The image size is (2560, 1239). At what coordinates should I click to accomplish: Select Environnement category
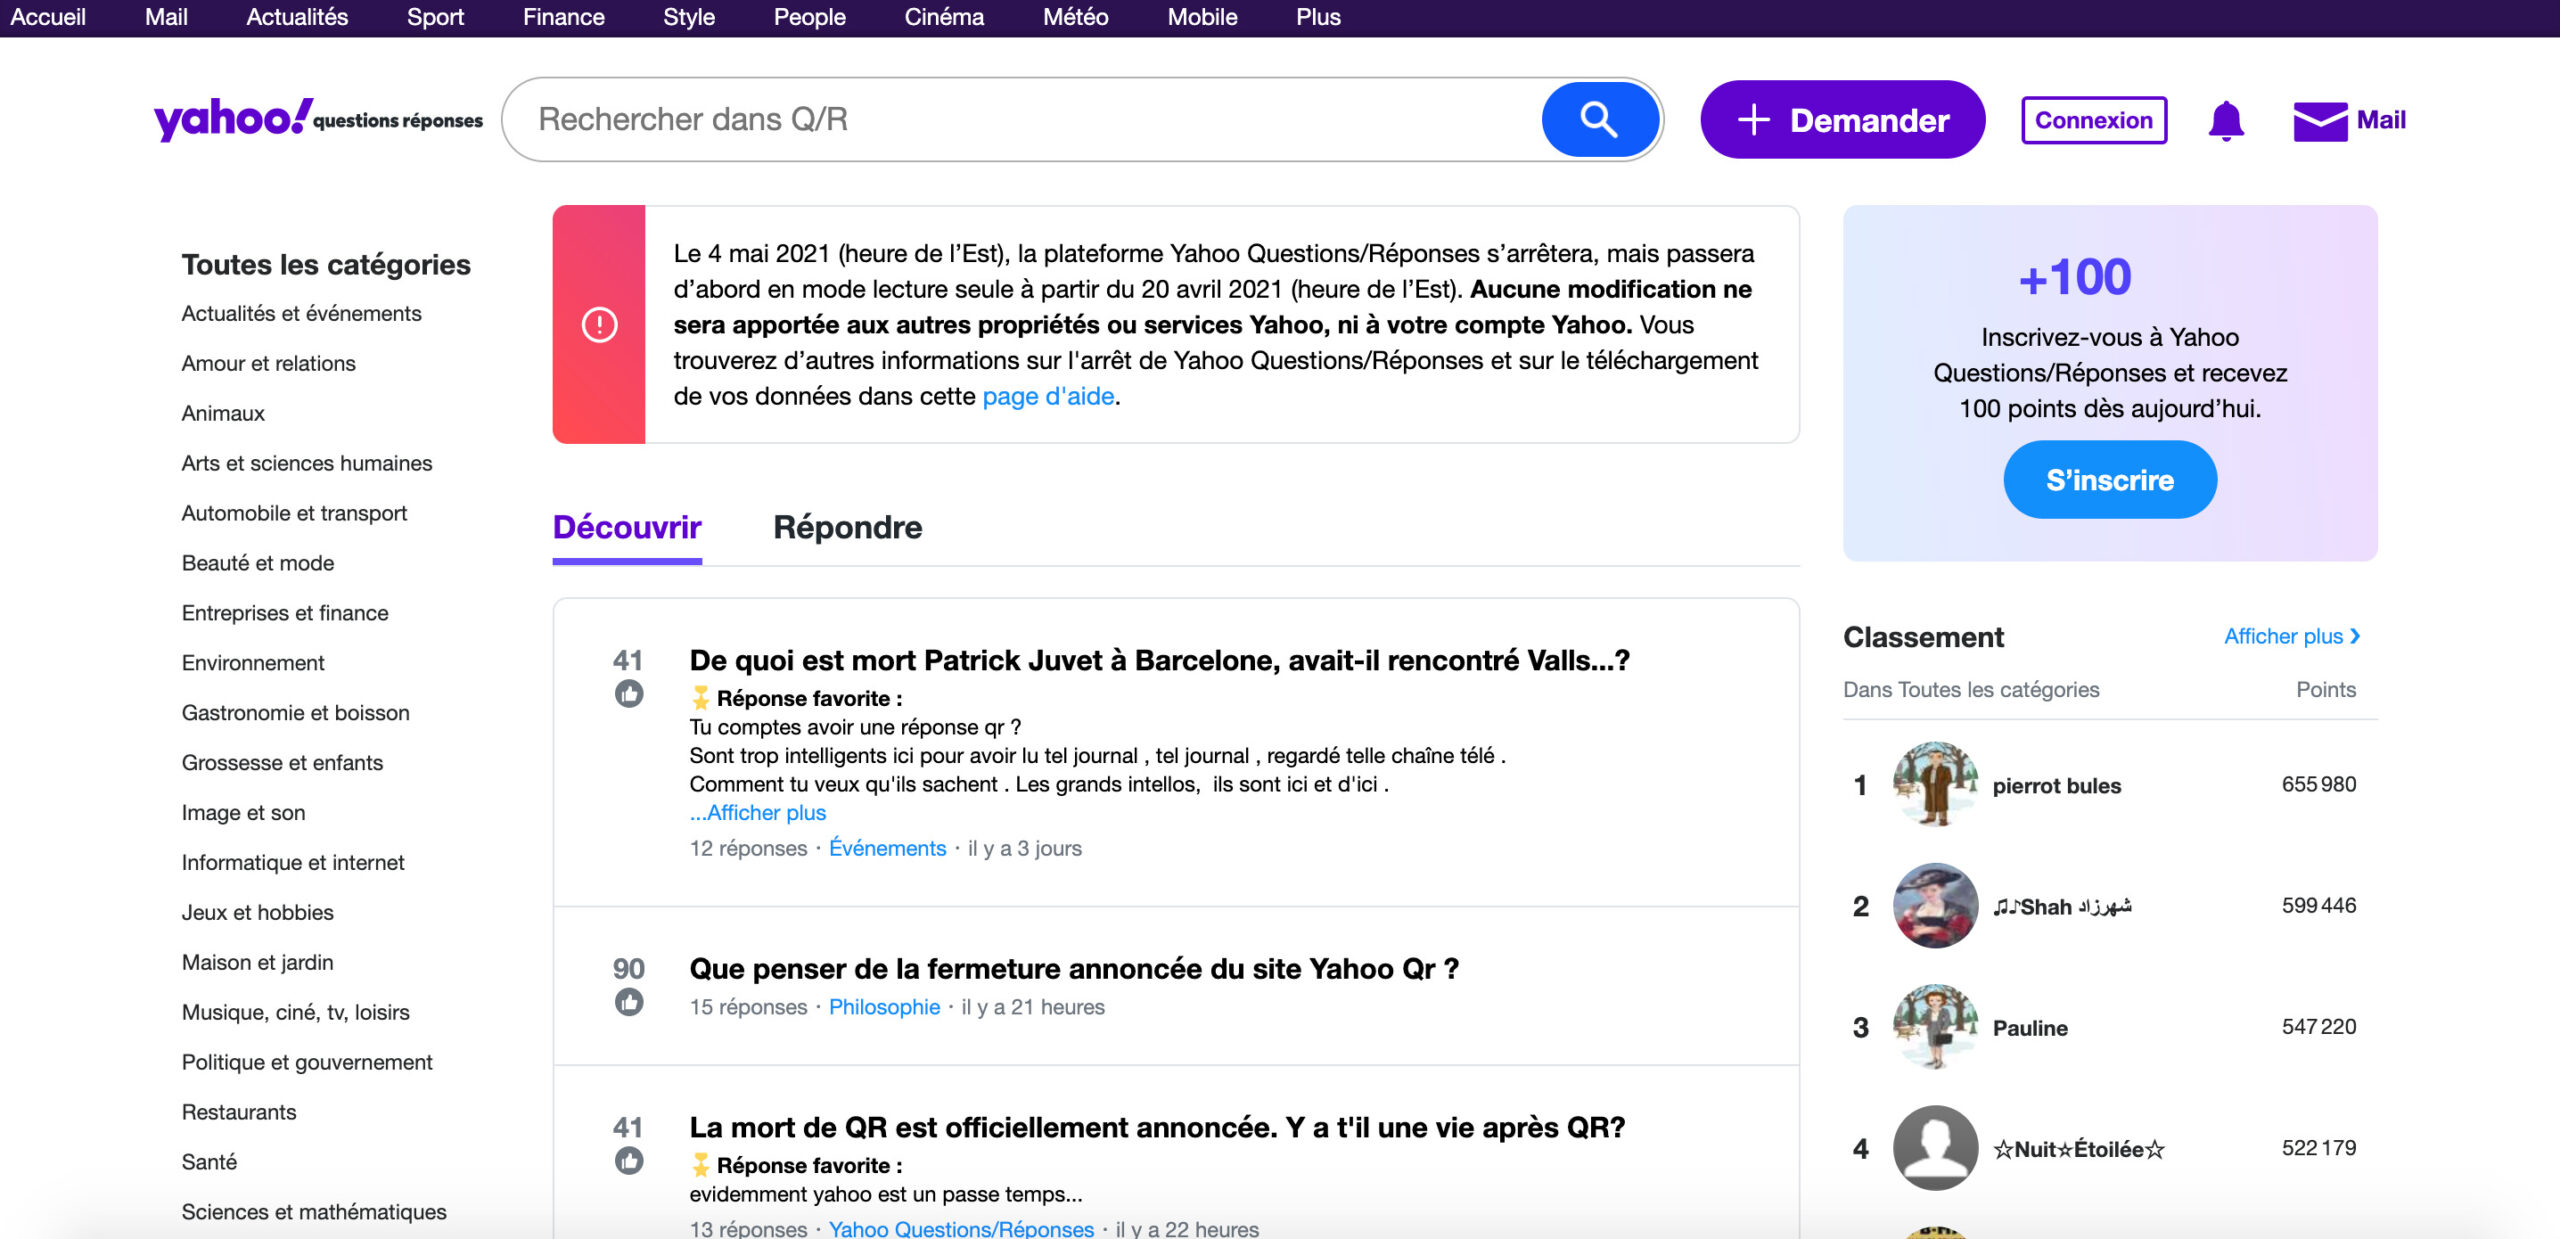253,663
